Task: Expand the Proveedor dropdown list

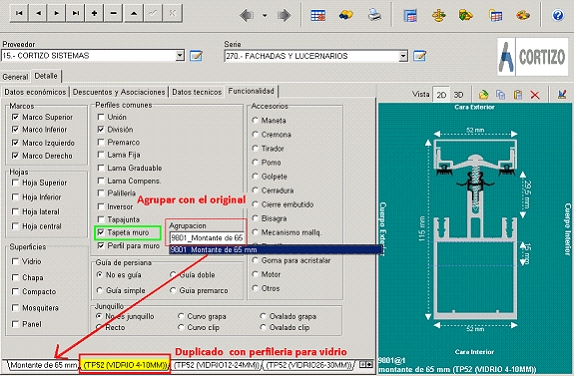Action: click(180, 56)
